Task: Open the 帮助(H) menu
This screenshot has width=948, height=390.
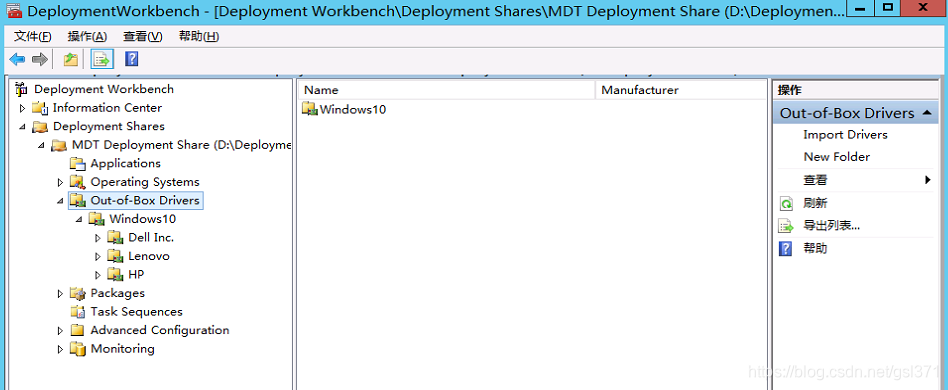Action: tap(199, 36)
